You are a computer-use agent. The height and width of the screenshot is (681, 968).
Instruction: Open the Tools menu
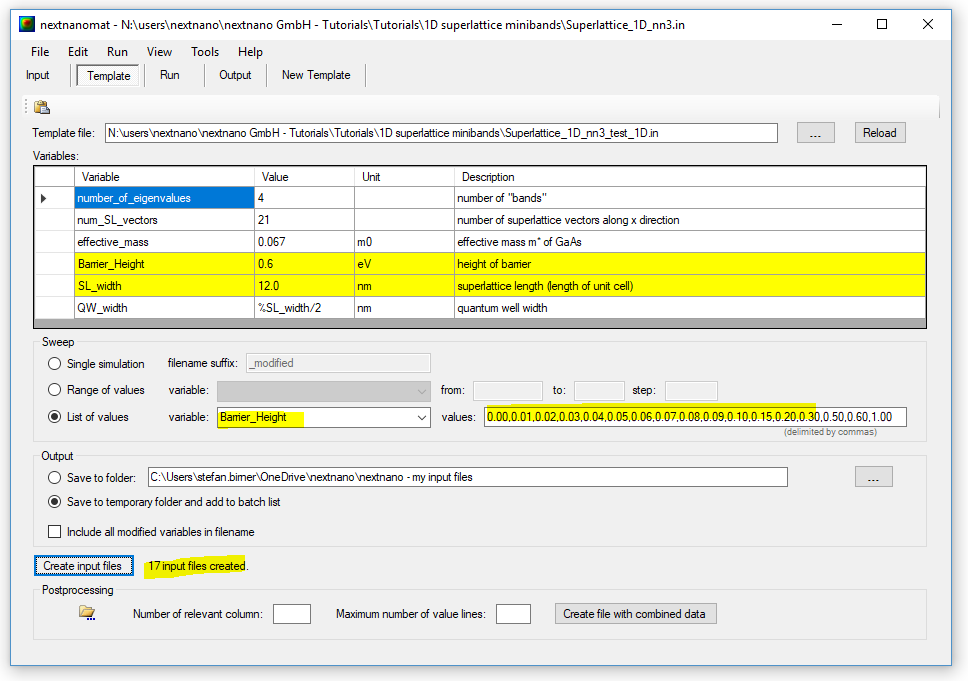205,52
